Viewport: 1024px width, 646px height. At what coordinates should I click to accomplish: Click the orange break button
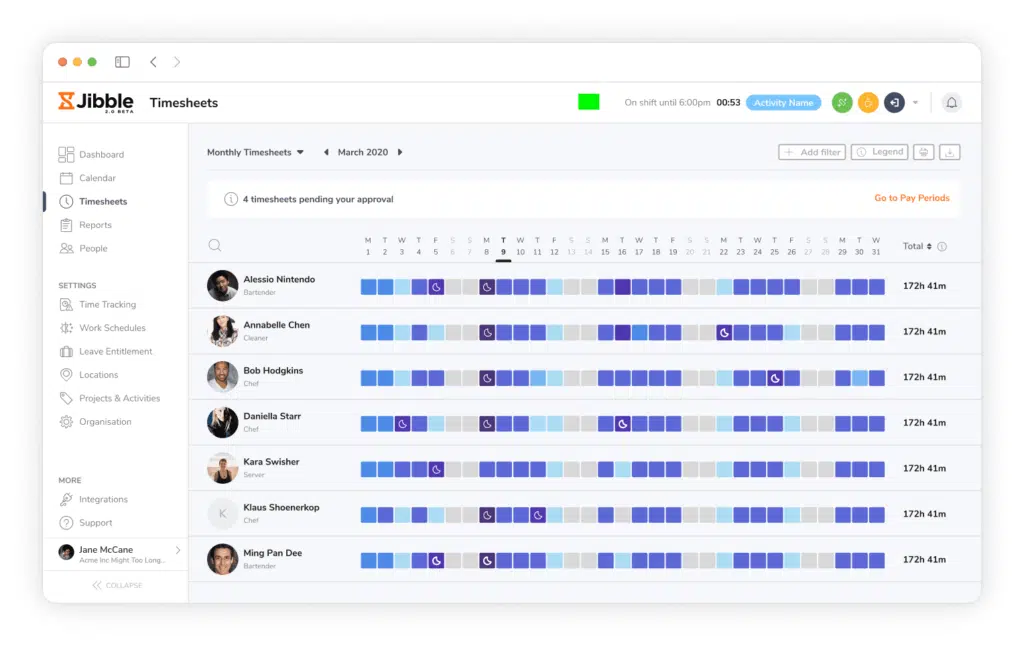(x=868, y=103)
